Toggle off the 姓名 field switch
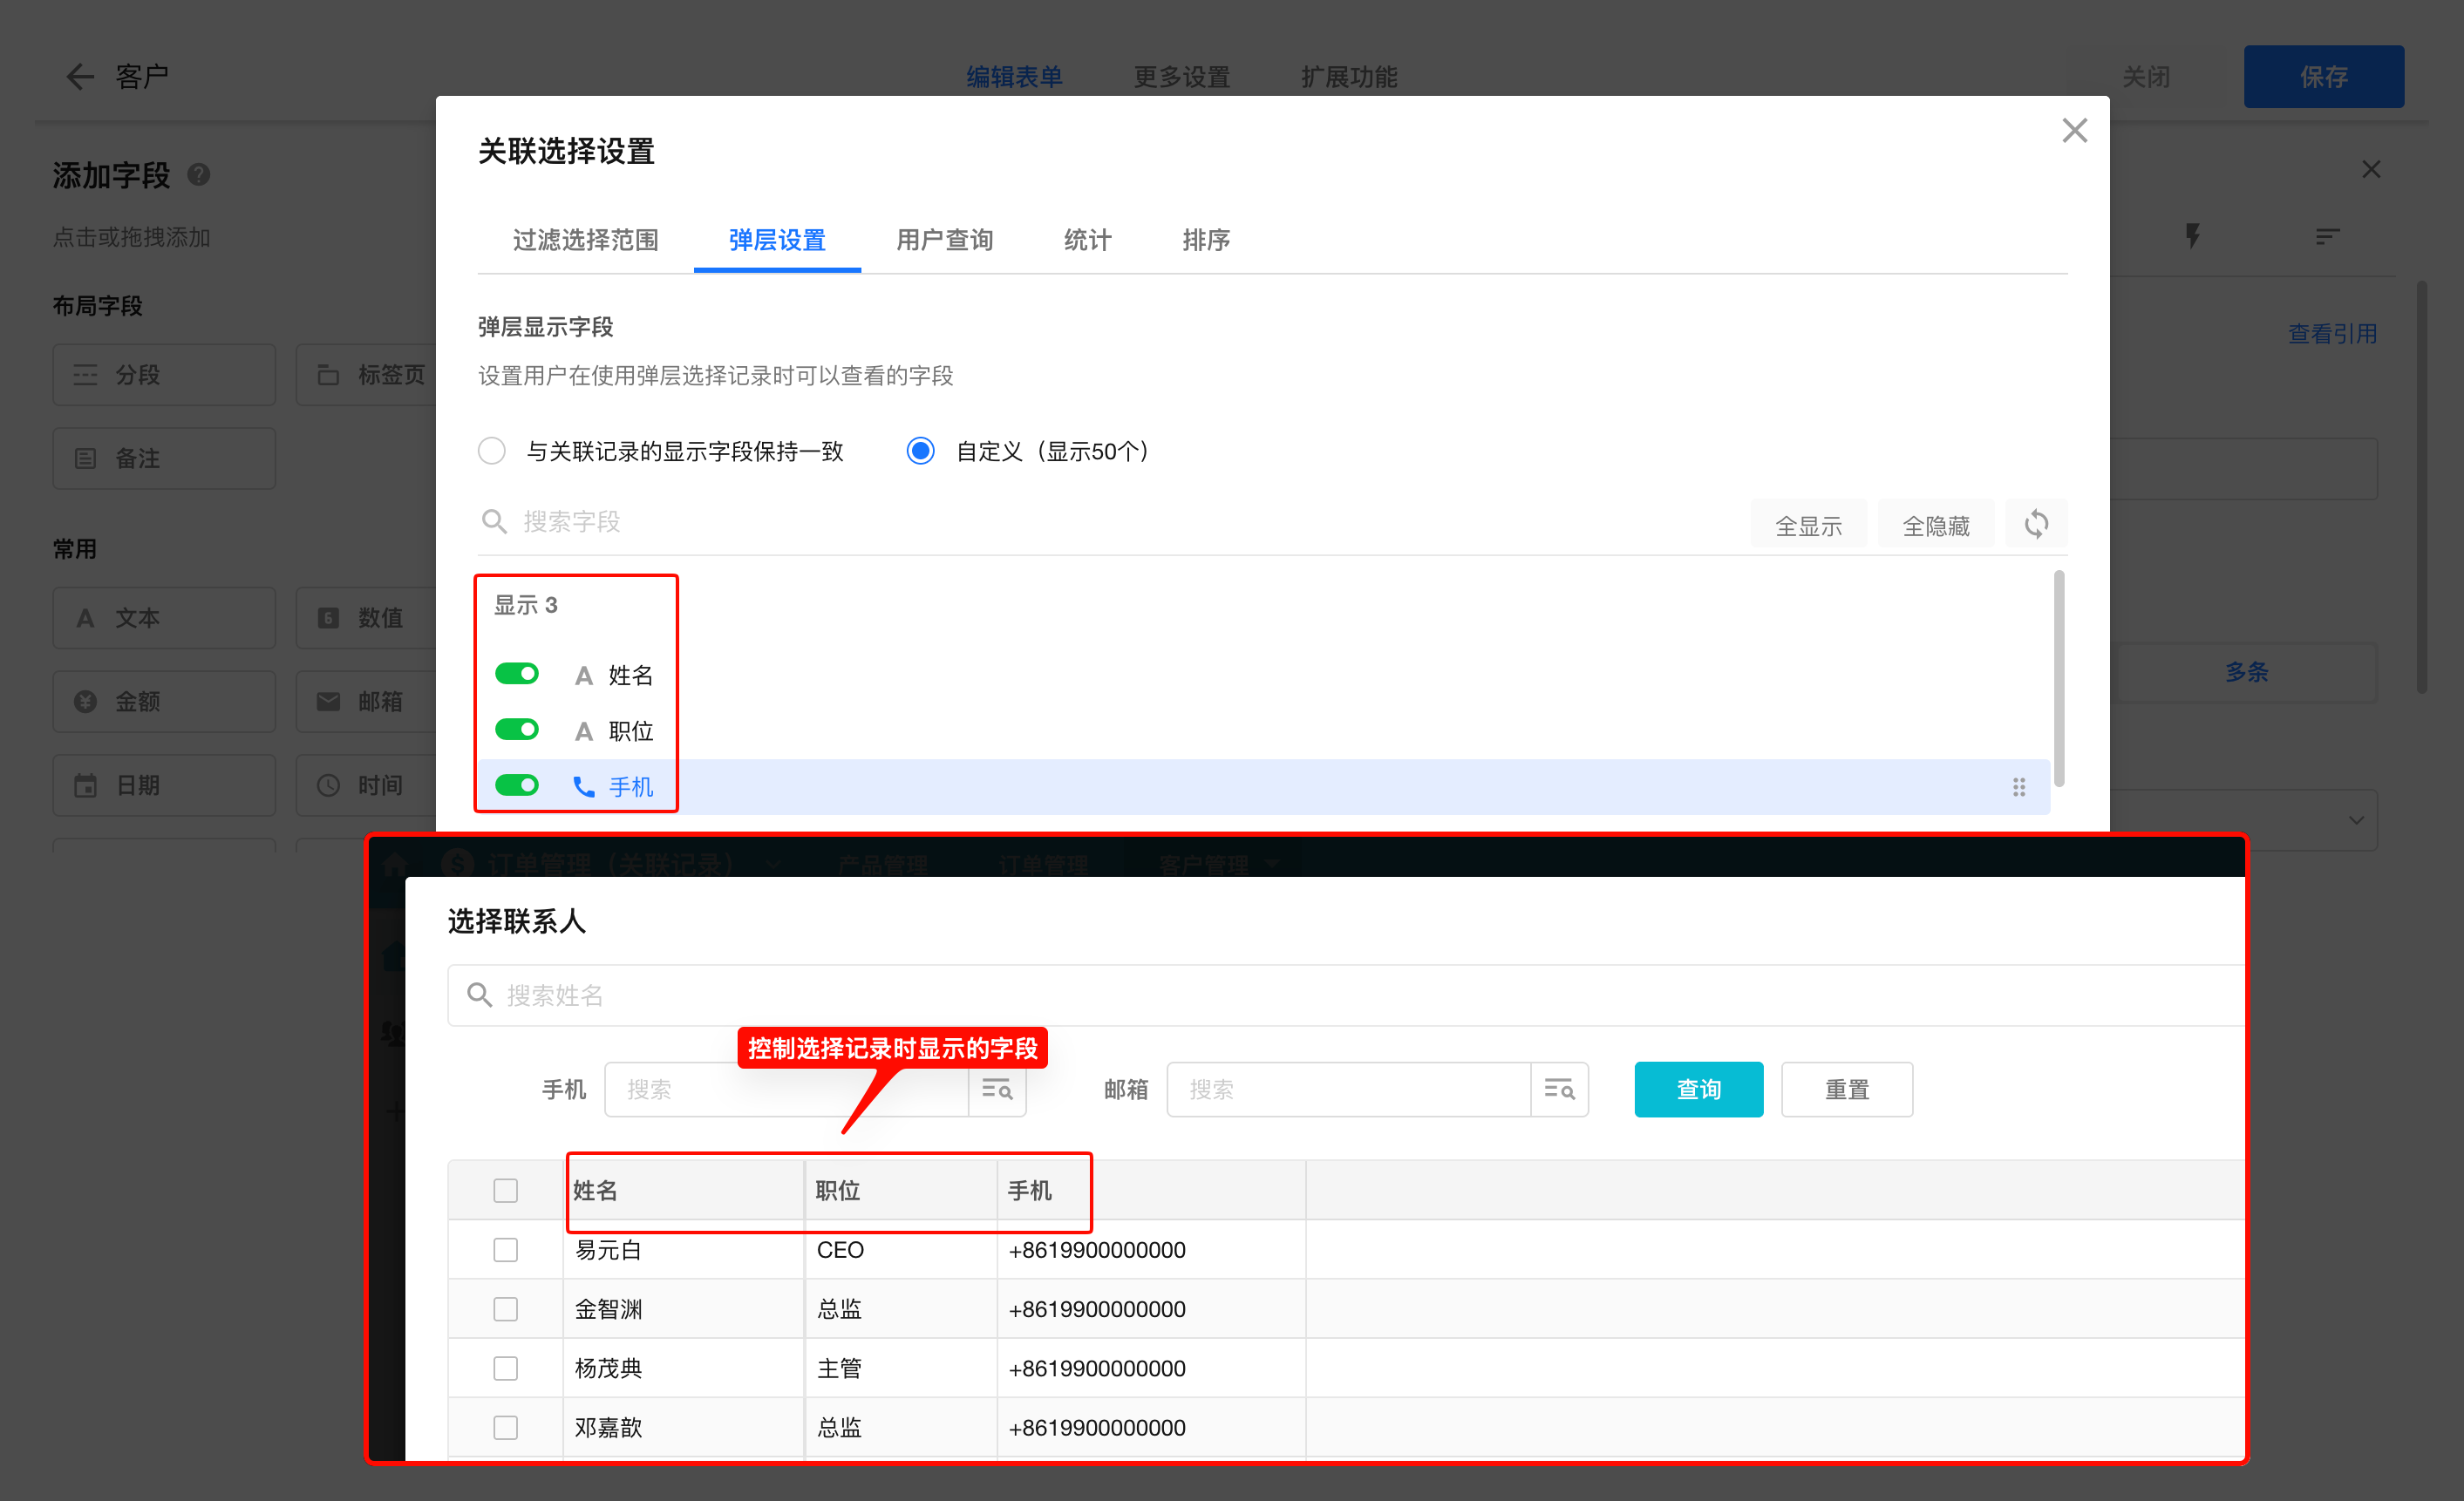The image size is (2464, 1501). [517, 674]
